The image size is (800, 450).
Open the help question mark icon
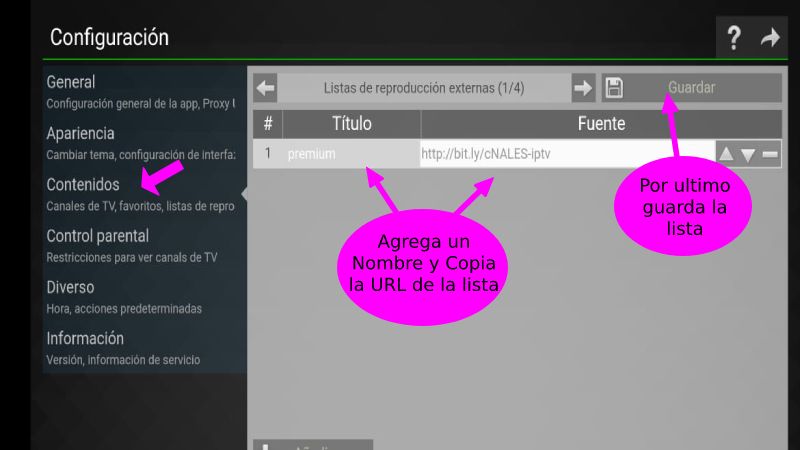pos(734,37)
